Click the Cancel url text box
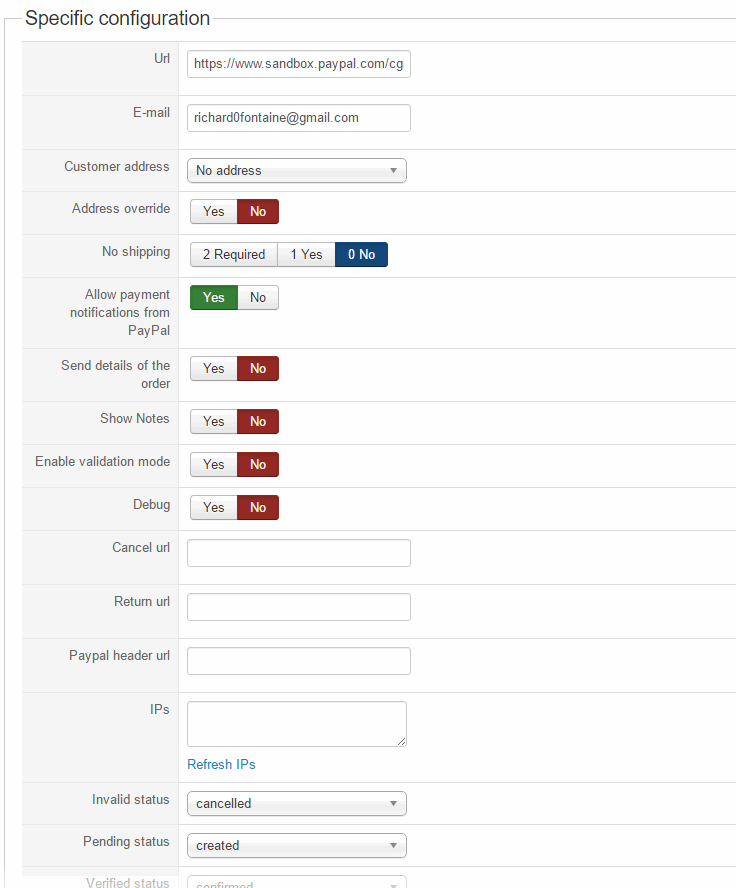Screen dimensions: 736x888 click(x=298, y=553)
